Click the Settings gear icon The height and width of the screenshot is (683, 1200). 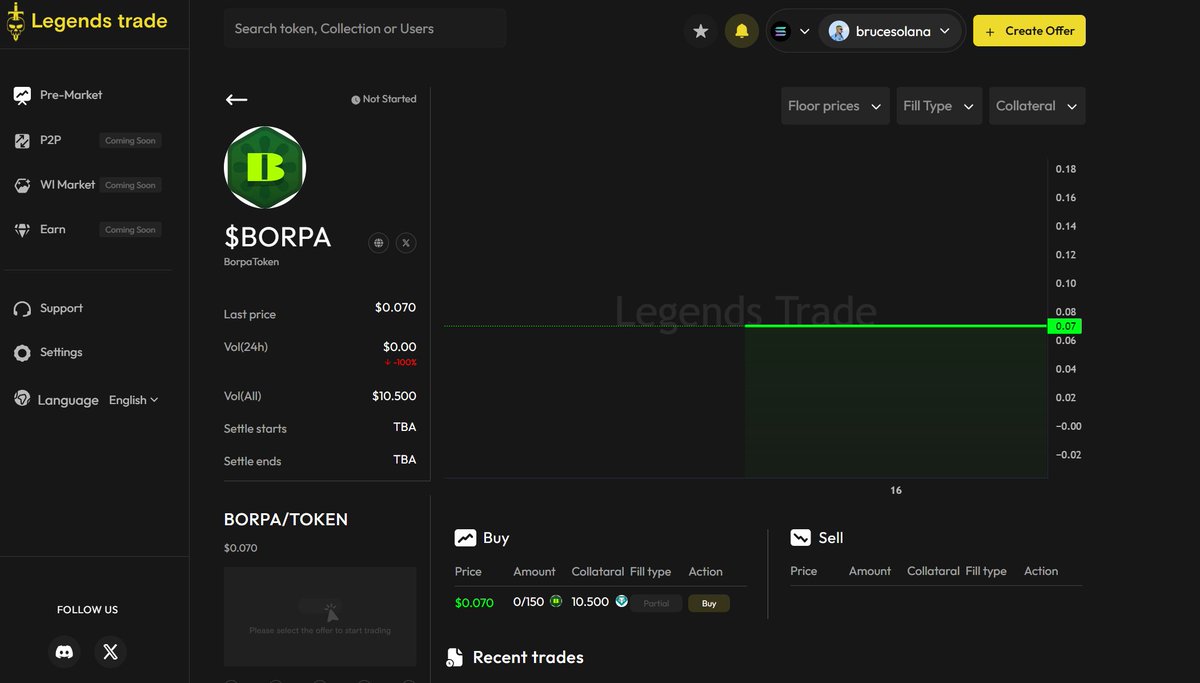click(22, 353)
